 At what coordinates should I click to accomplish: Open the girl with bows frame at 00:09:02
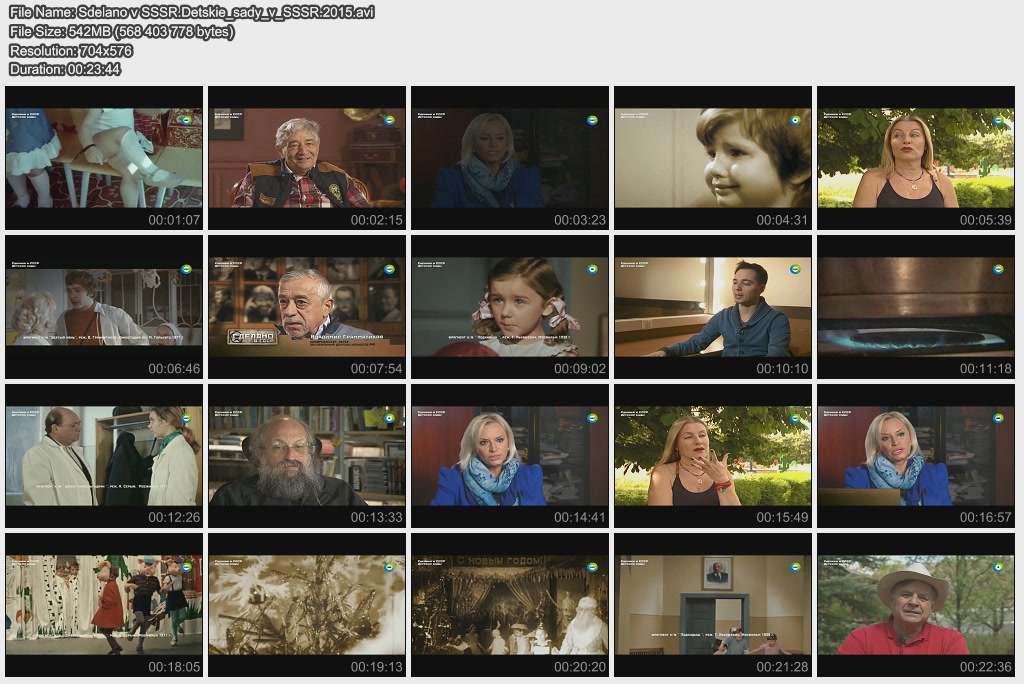click(510, 307)
